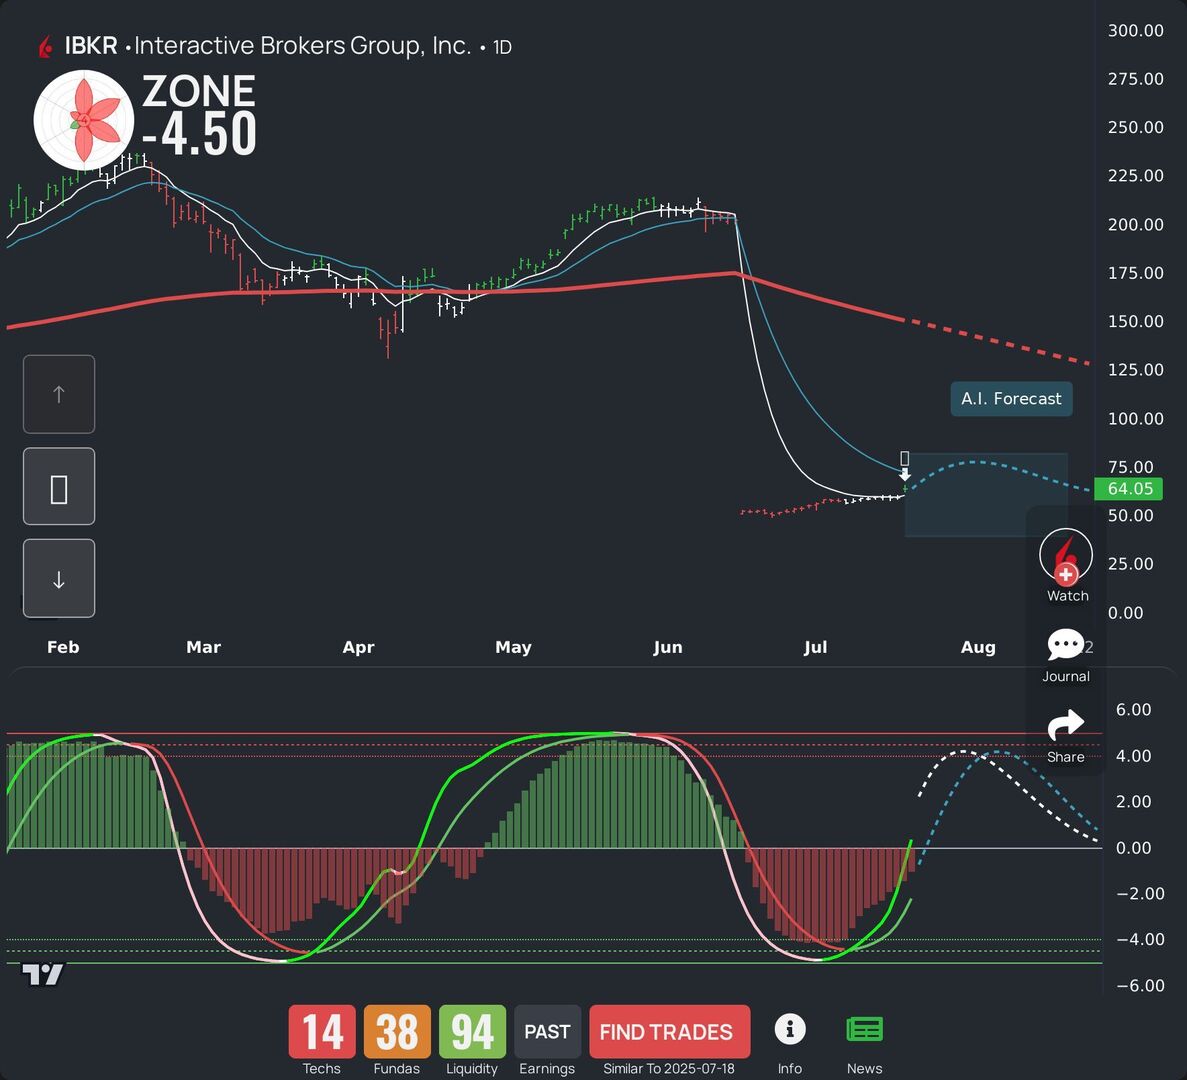Click the 1D timeframe label

coord(502,48)
